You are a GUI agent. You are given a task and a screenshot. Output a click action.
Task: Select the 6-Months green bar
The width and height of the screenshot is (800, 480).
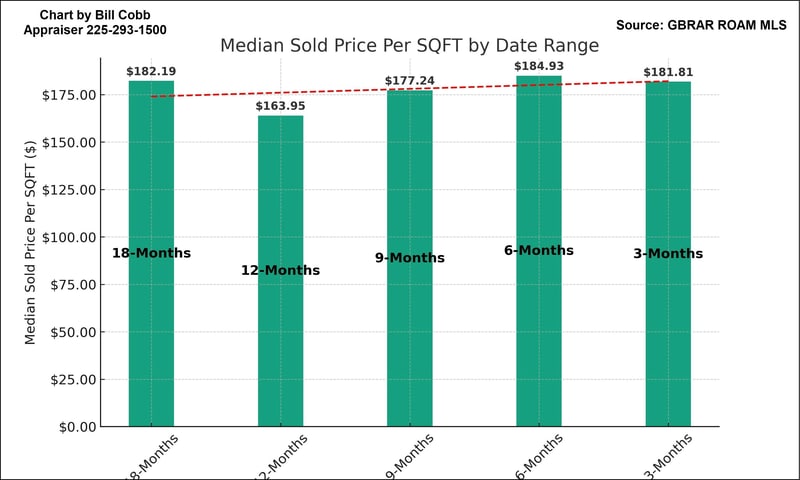click(x=538, y=330)
